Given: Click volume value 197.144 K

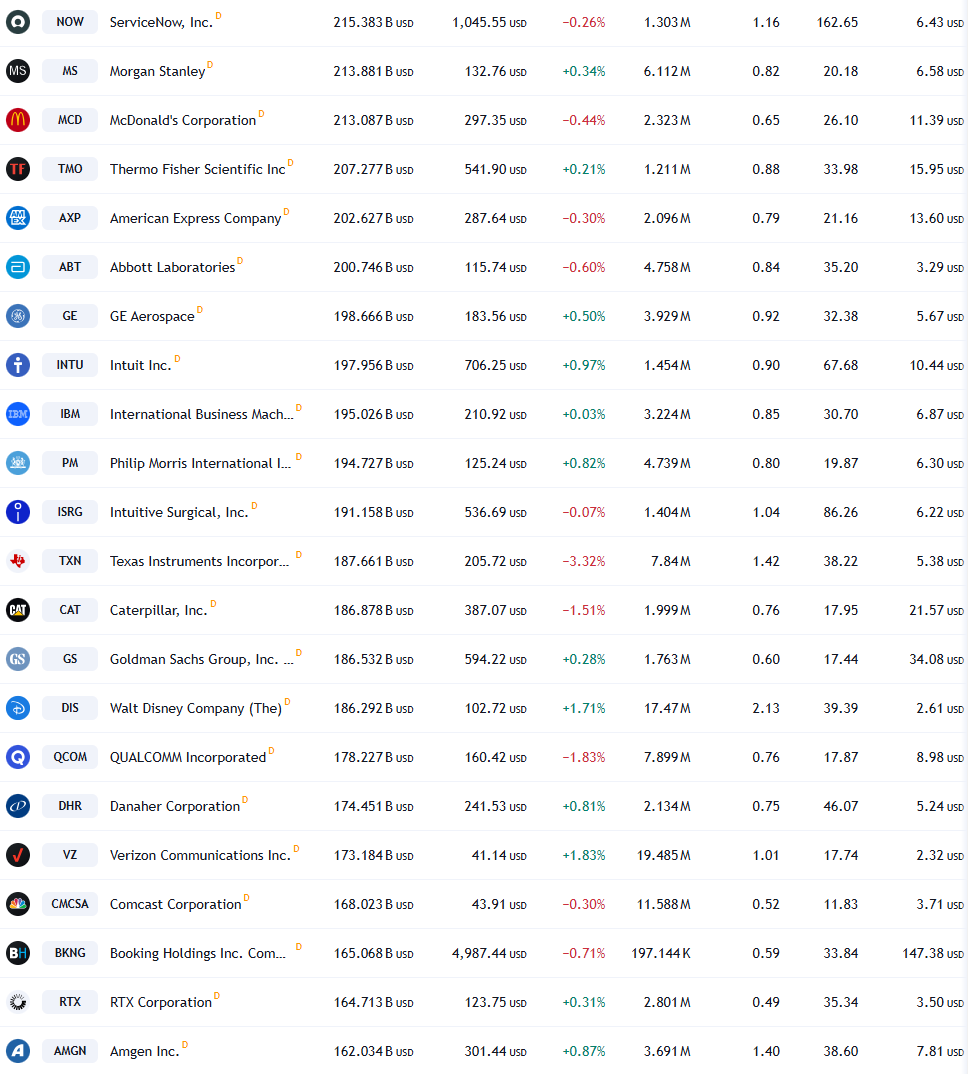Looking at the screenshot, I should point(660,953).
